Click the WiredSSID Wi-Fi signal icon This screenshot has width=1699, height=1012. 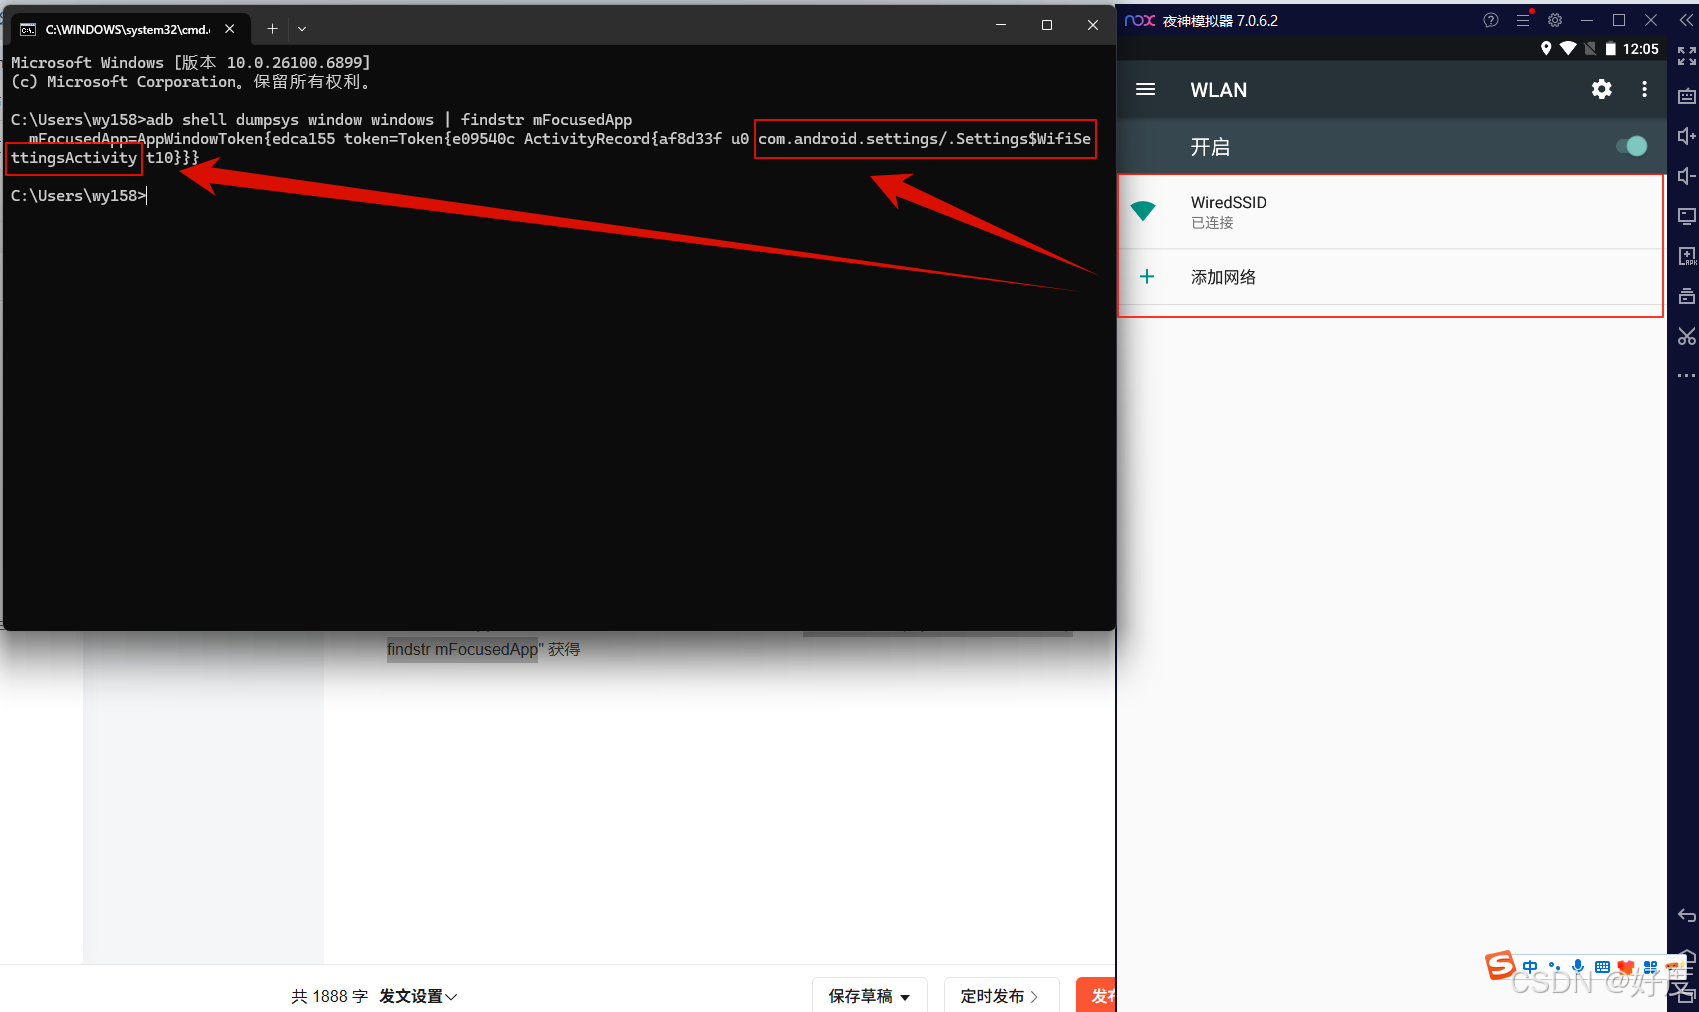[1143, 211]
